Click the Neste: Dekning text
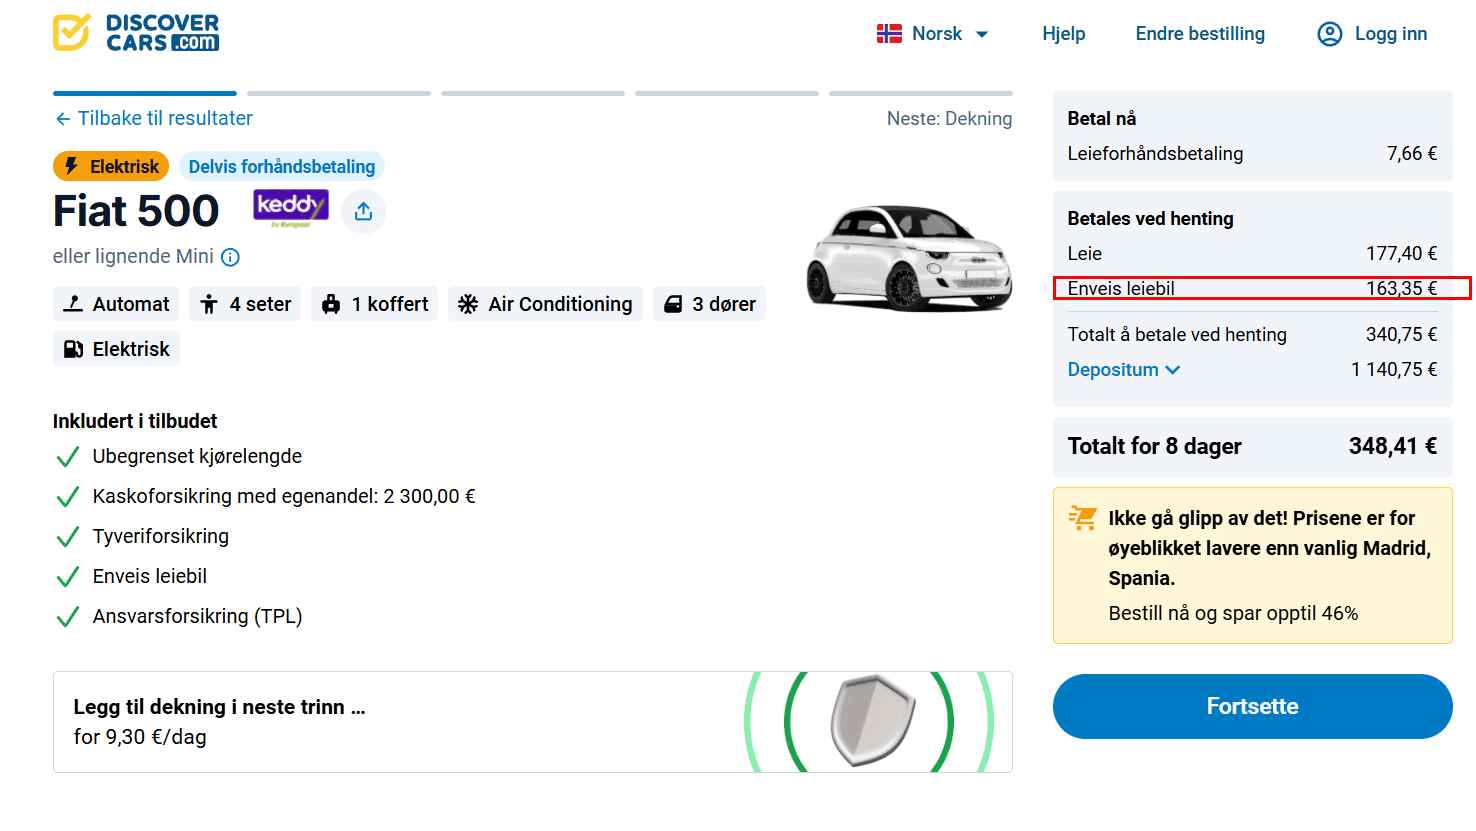This screenshot has height=831, width=1476. point(949,119)
